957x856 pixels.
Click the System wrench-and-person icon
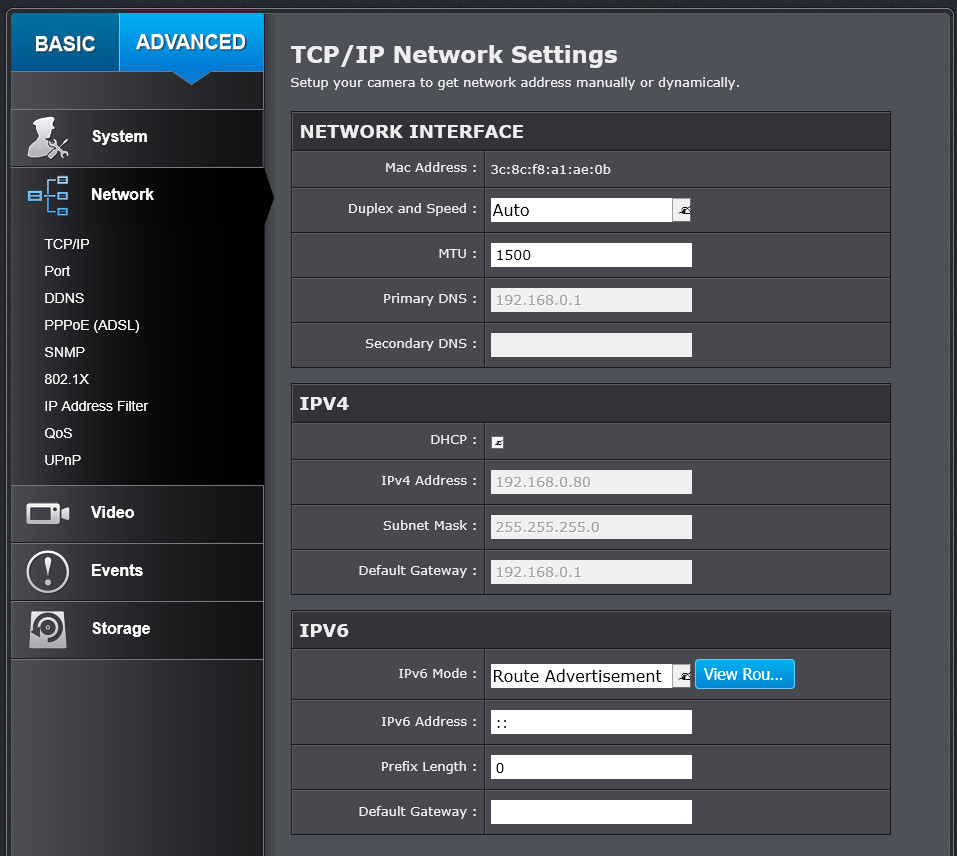point(47,138)
